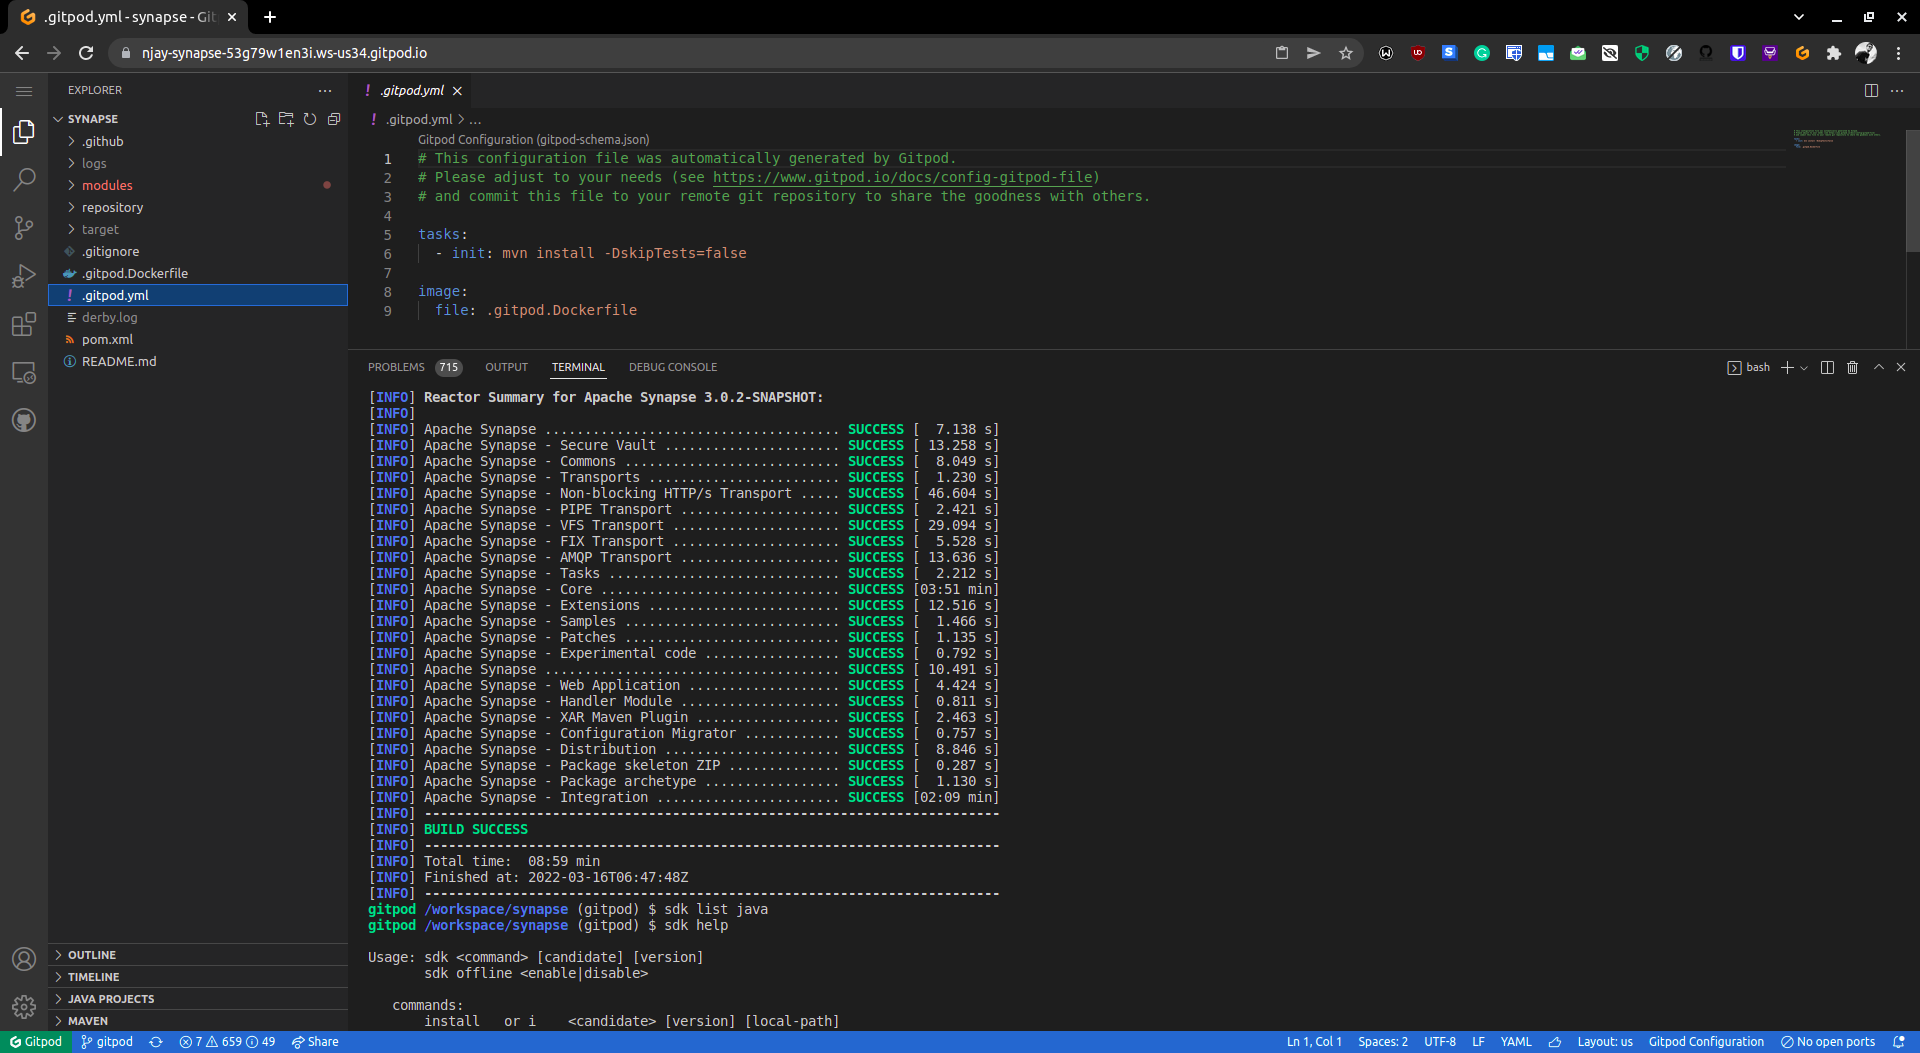Expand the MAVEN section

[198, 1021]
